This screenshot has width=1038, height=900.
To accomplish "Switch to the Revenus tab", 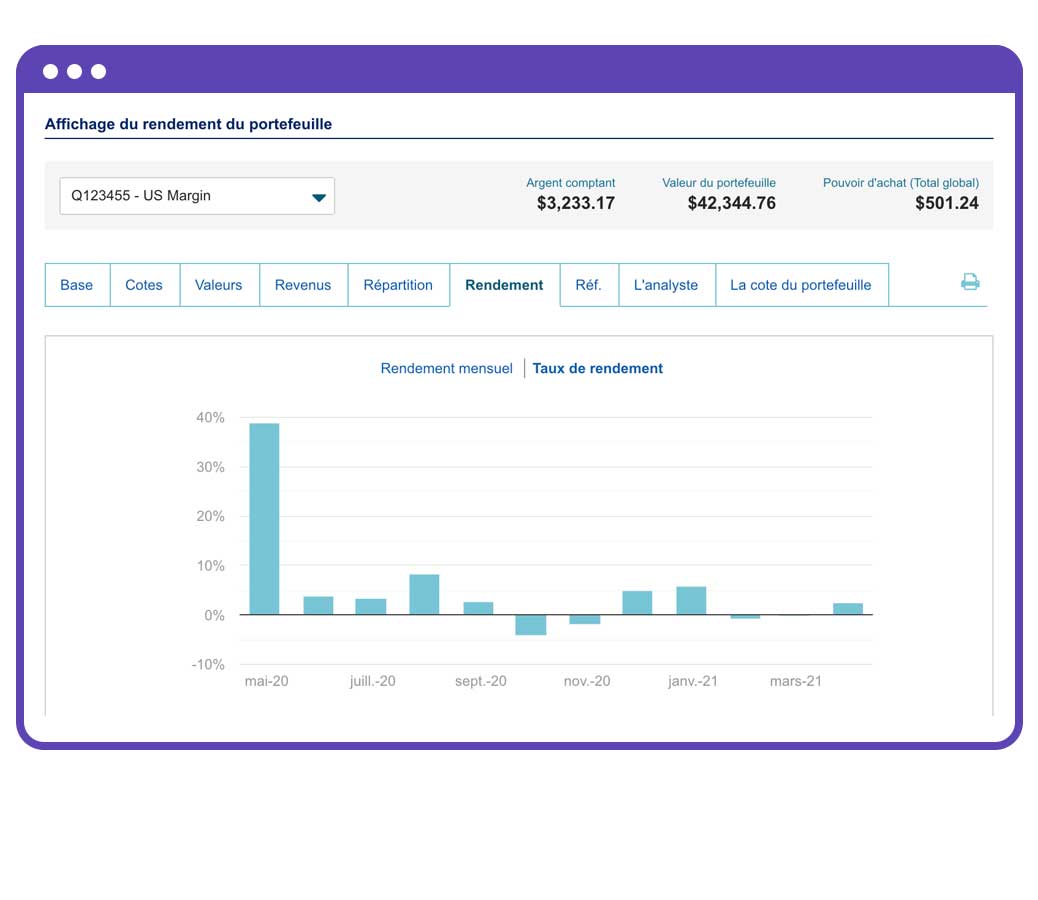I will [x=303, y=285].
